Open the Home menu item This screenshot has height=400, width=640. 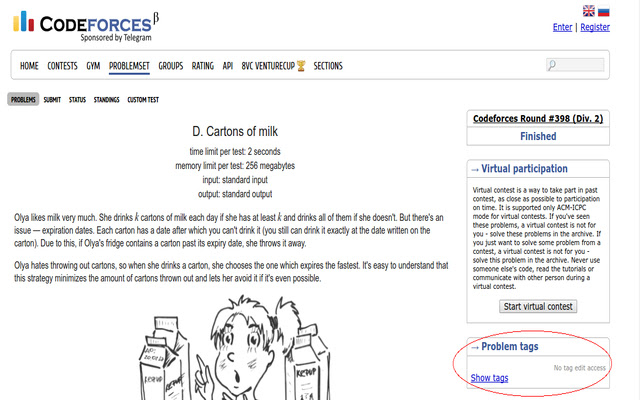[x=29, y=66]
